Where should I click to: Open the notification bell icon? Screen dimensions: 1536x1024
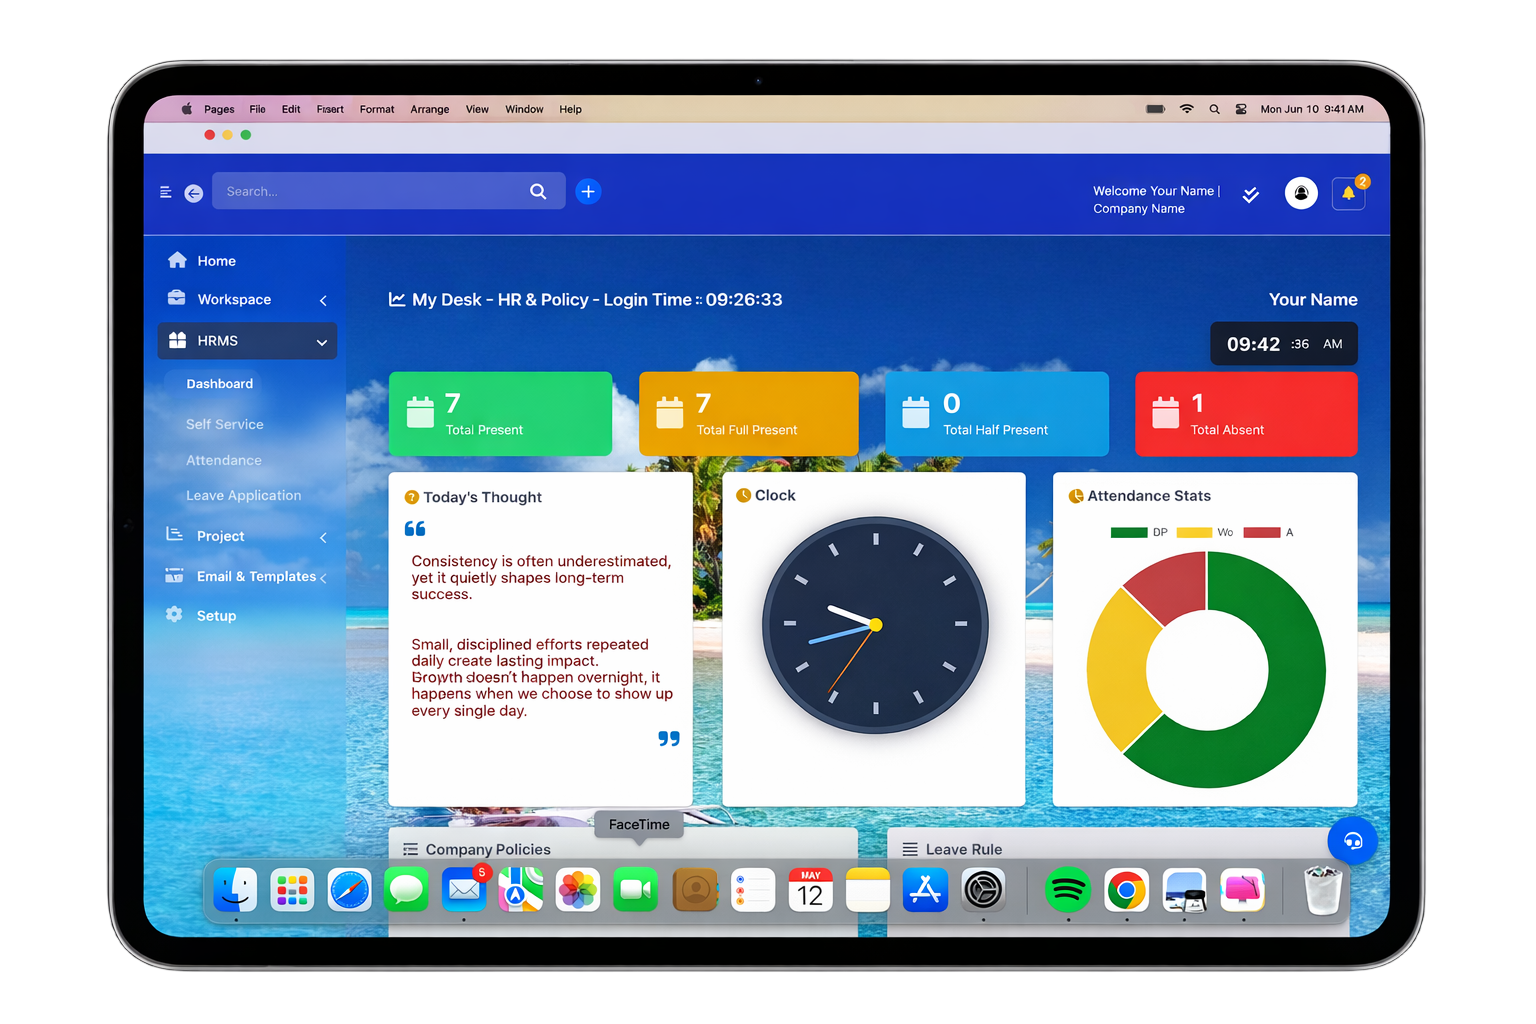click(x=1348, y=193)
